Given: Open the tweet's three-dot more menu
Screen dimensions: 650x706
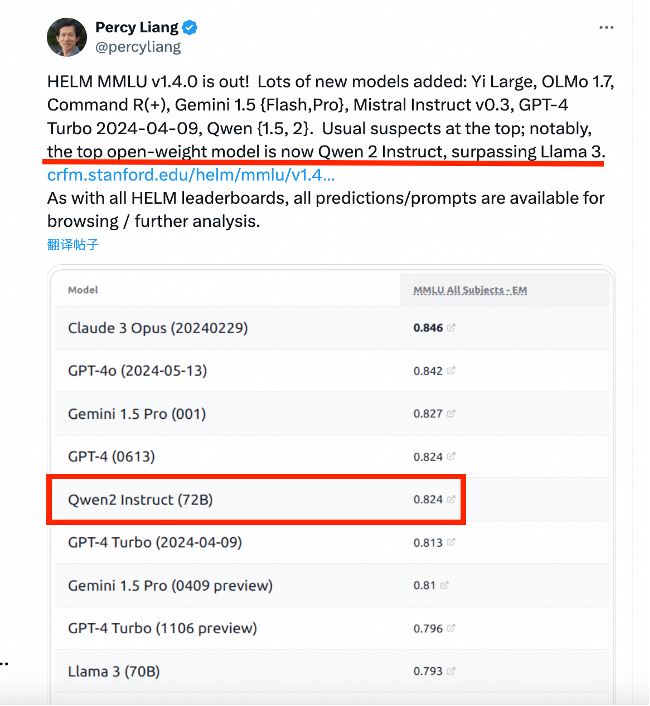Looking at the screenshot, I should [x=606, y=27].
